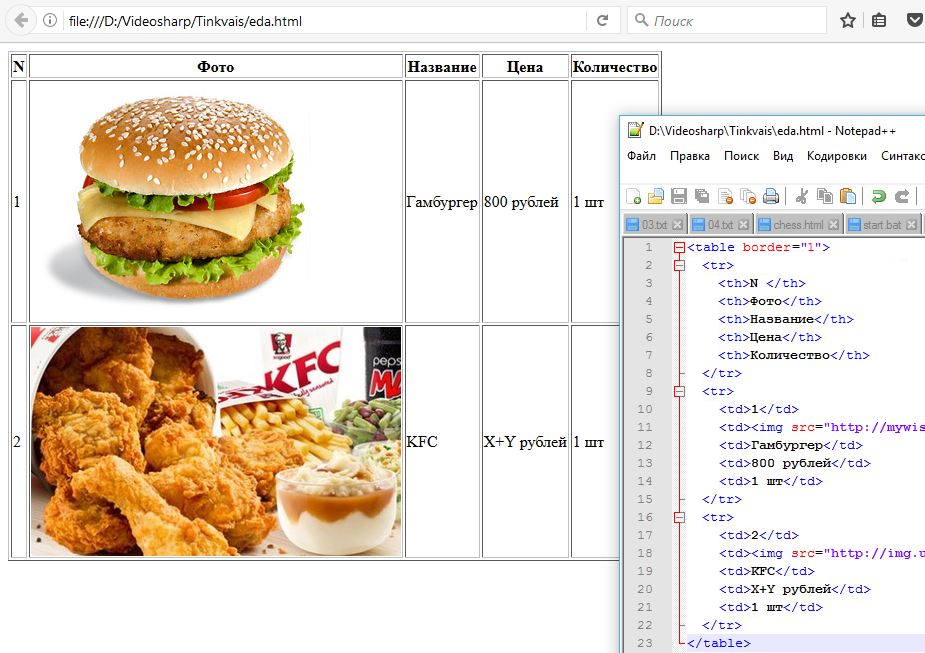925x653 pixels.
Task: Click the <th>Количество</th> code on line 7
Action: click(x=794, y=355)
